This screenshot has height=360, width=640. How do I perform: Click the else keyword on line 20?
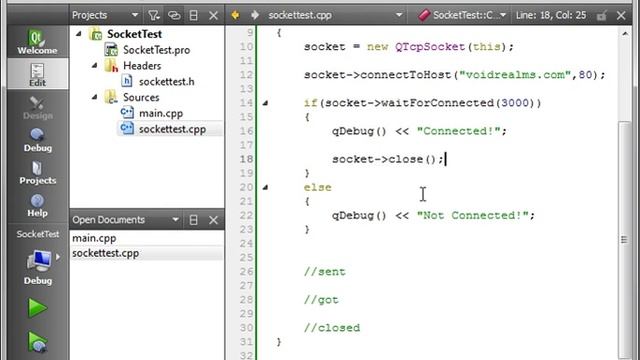click(318, 187)
